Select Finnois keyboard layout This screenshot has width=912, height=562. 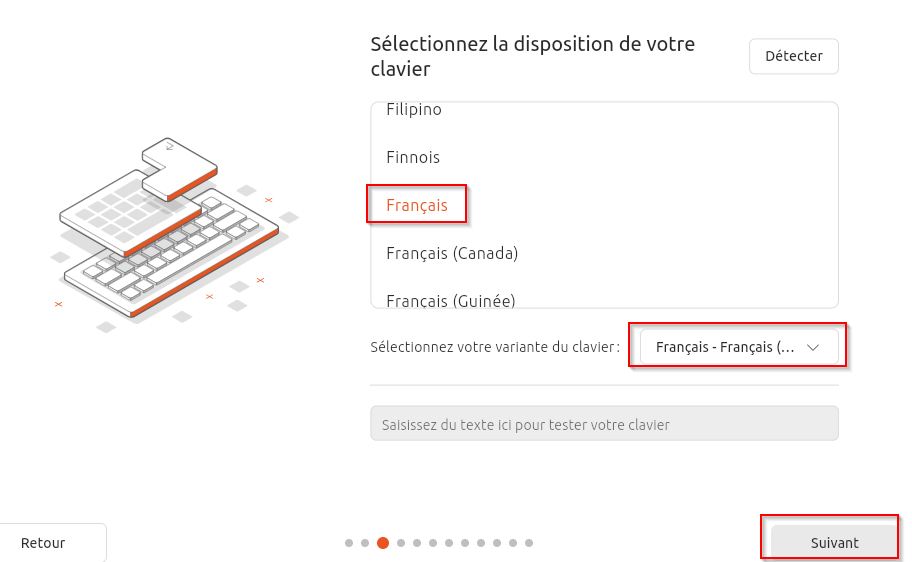point(413,157)
